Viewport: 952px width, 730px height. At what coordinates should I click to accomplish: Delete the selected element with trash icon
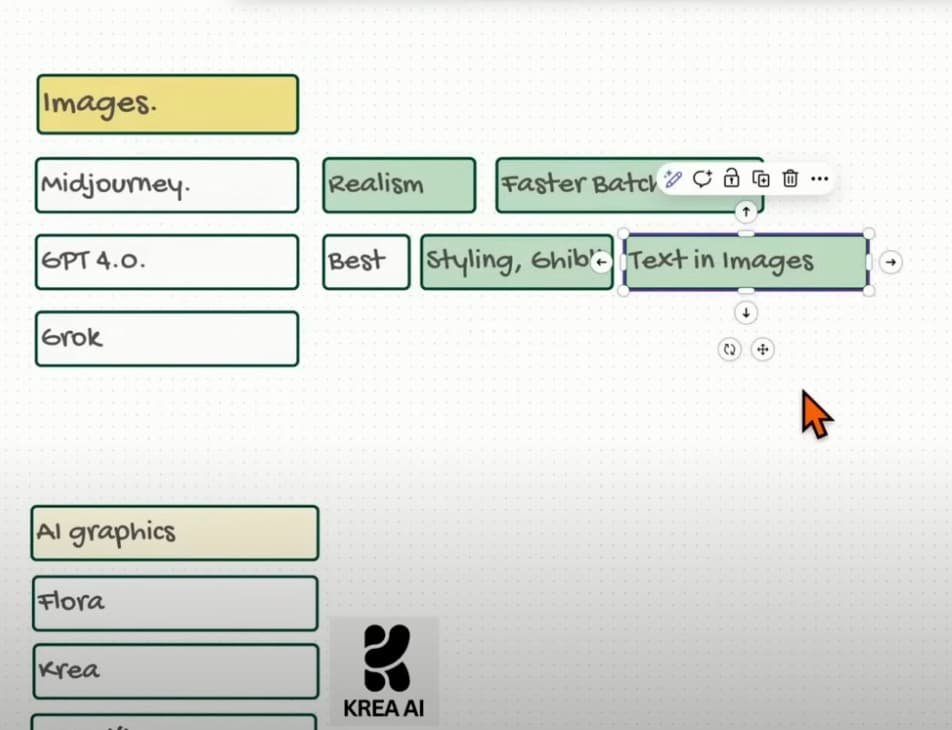tap(790, 179)
